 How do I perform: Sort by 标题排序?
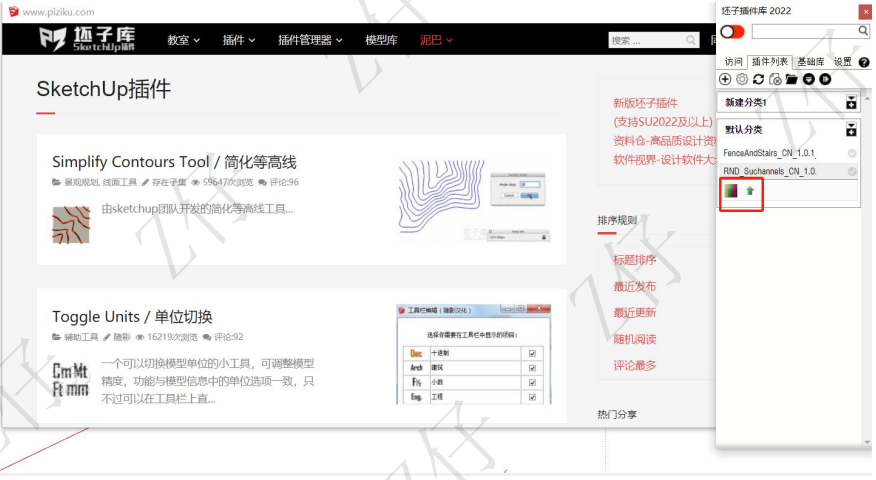point(635,260)
